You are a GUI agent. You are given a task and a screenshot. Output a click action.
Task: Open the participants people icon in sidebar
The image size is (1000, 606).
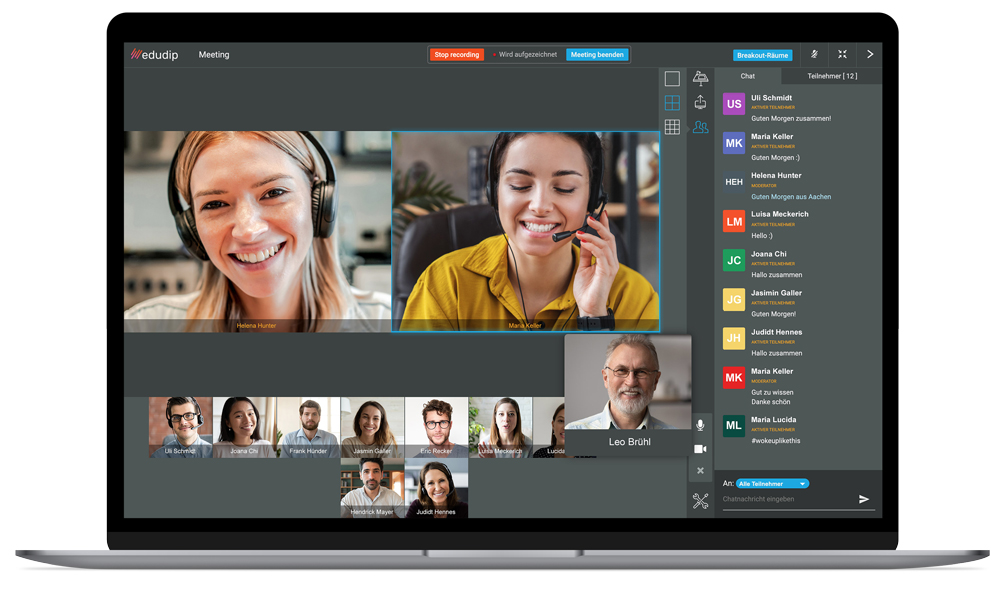[x=700, y=127]
